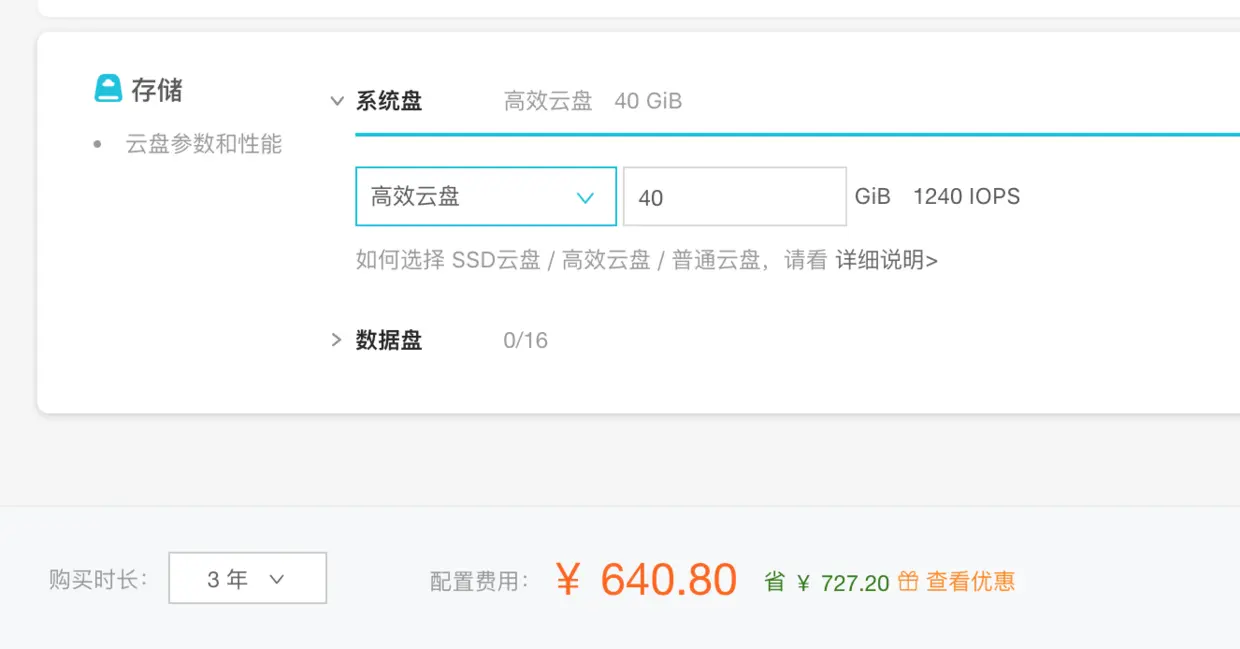1240x649 pixels.
Task: Open the 详细说明 details link
Action: (884, 260)
